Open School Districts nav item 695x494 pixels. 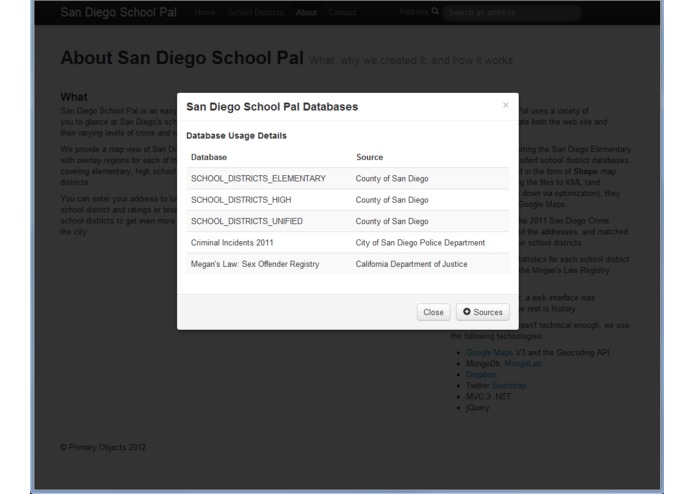click(255, 12)
